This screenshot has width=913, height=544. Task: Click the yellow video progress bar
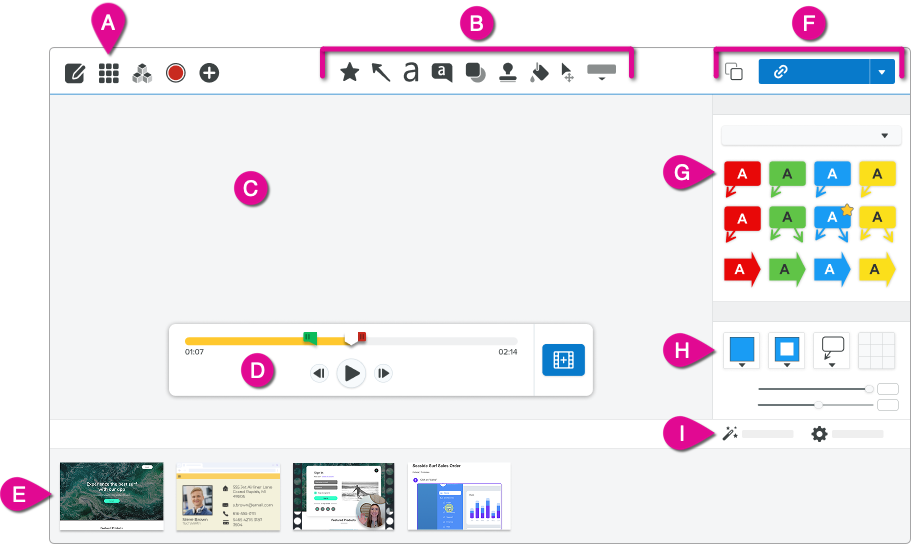pos(245,341)
